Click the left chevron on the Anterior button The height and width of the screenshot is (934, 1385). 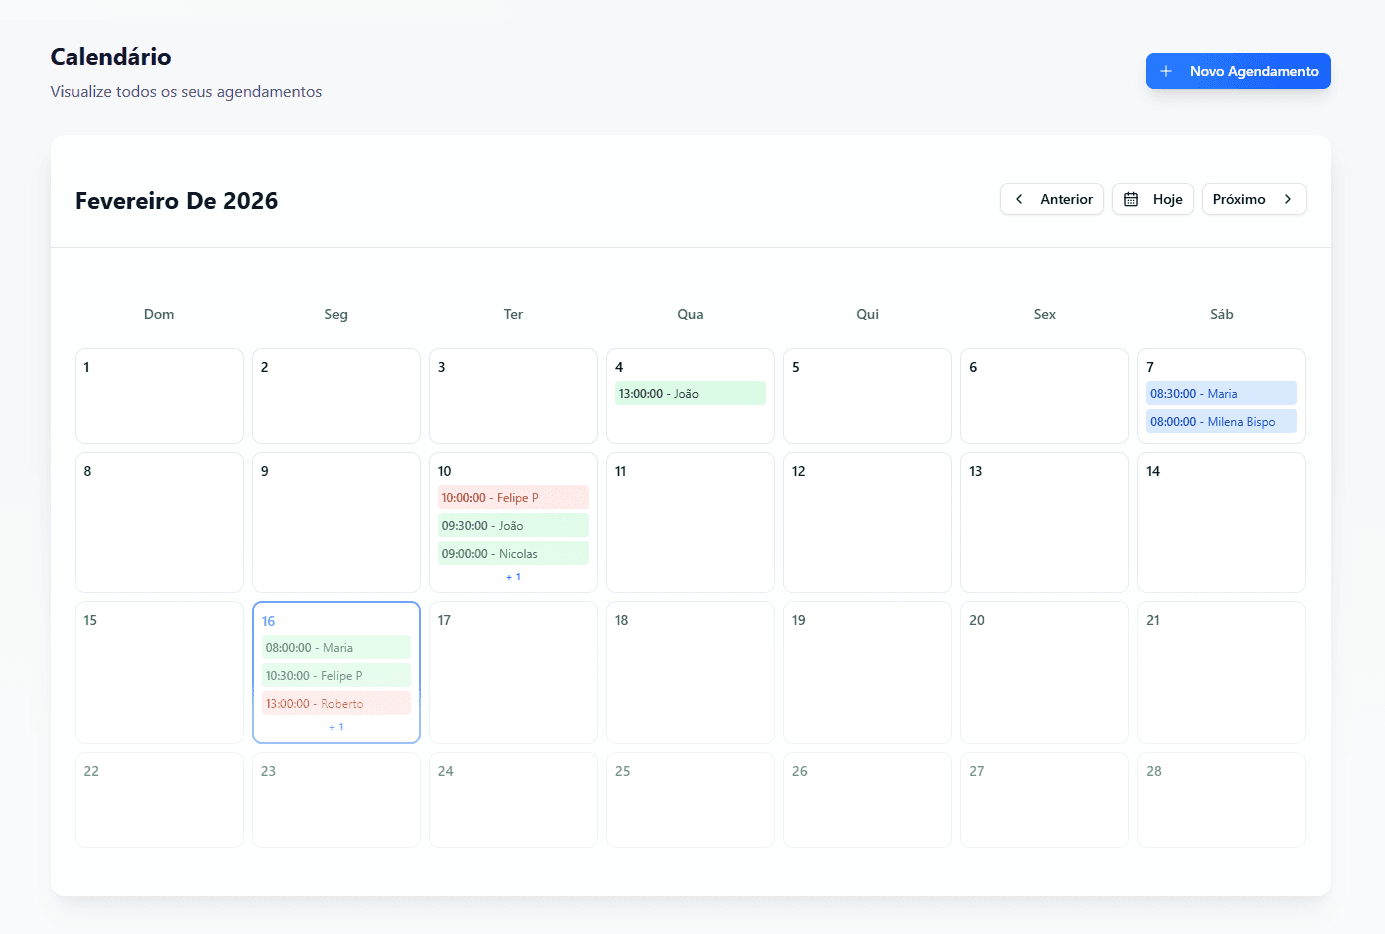[x=1019, y=199]
